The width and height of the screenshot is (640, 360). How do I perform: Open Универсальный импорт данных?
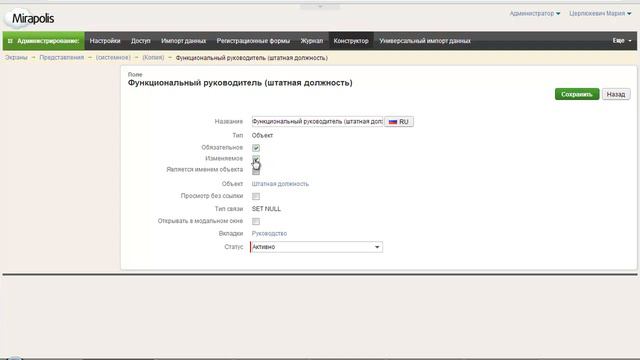pyautogui.click(x=424, y=41)
